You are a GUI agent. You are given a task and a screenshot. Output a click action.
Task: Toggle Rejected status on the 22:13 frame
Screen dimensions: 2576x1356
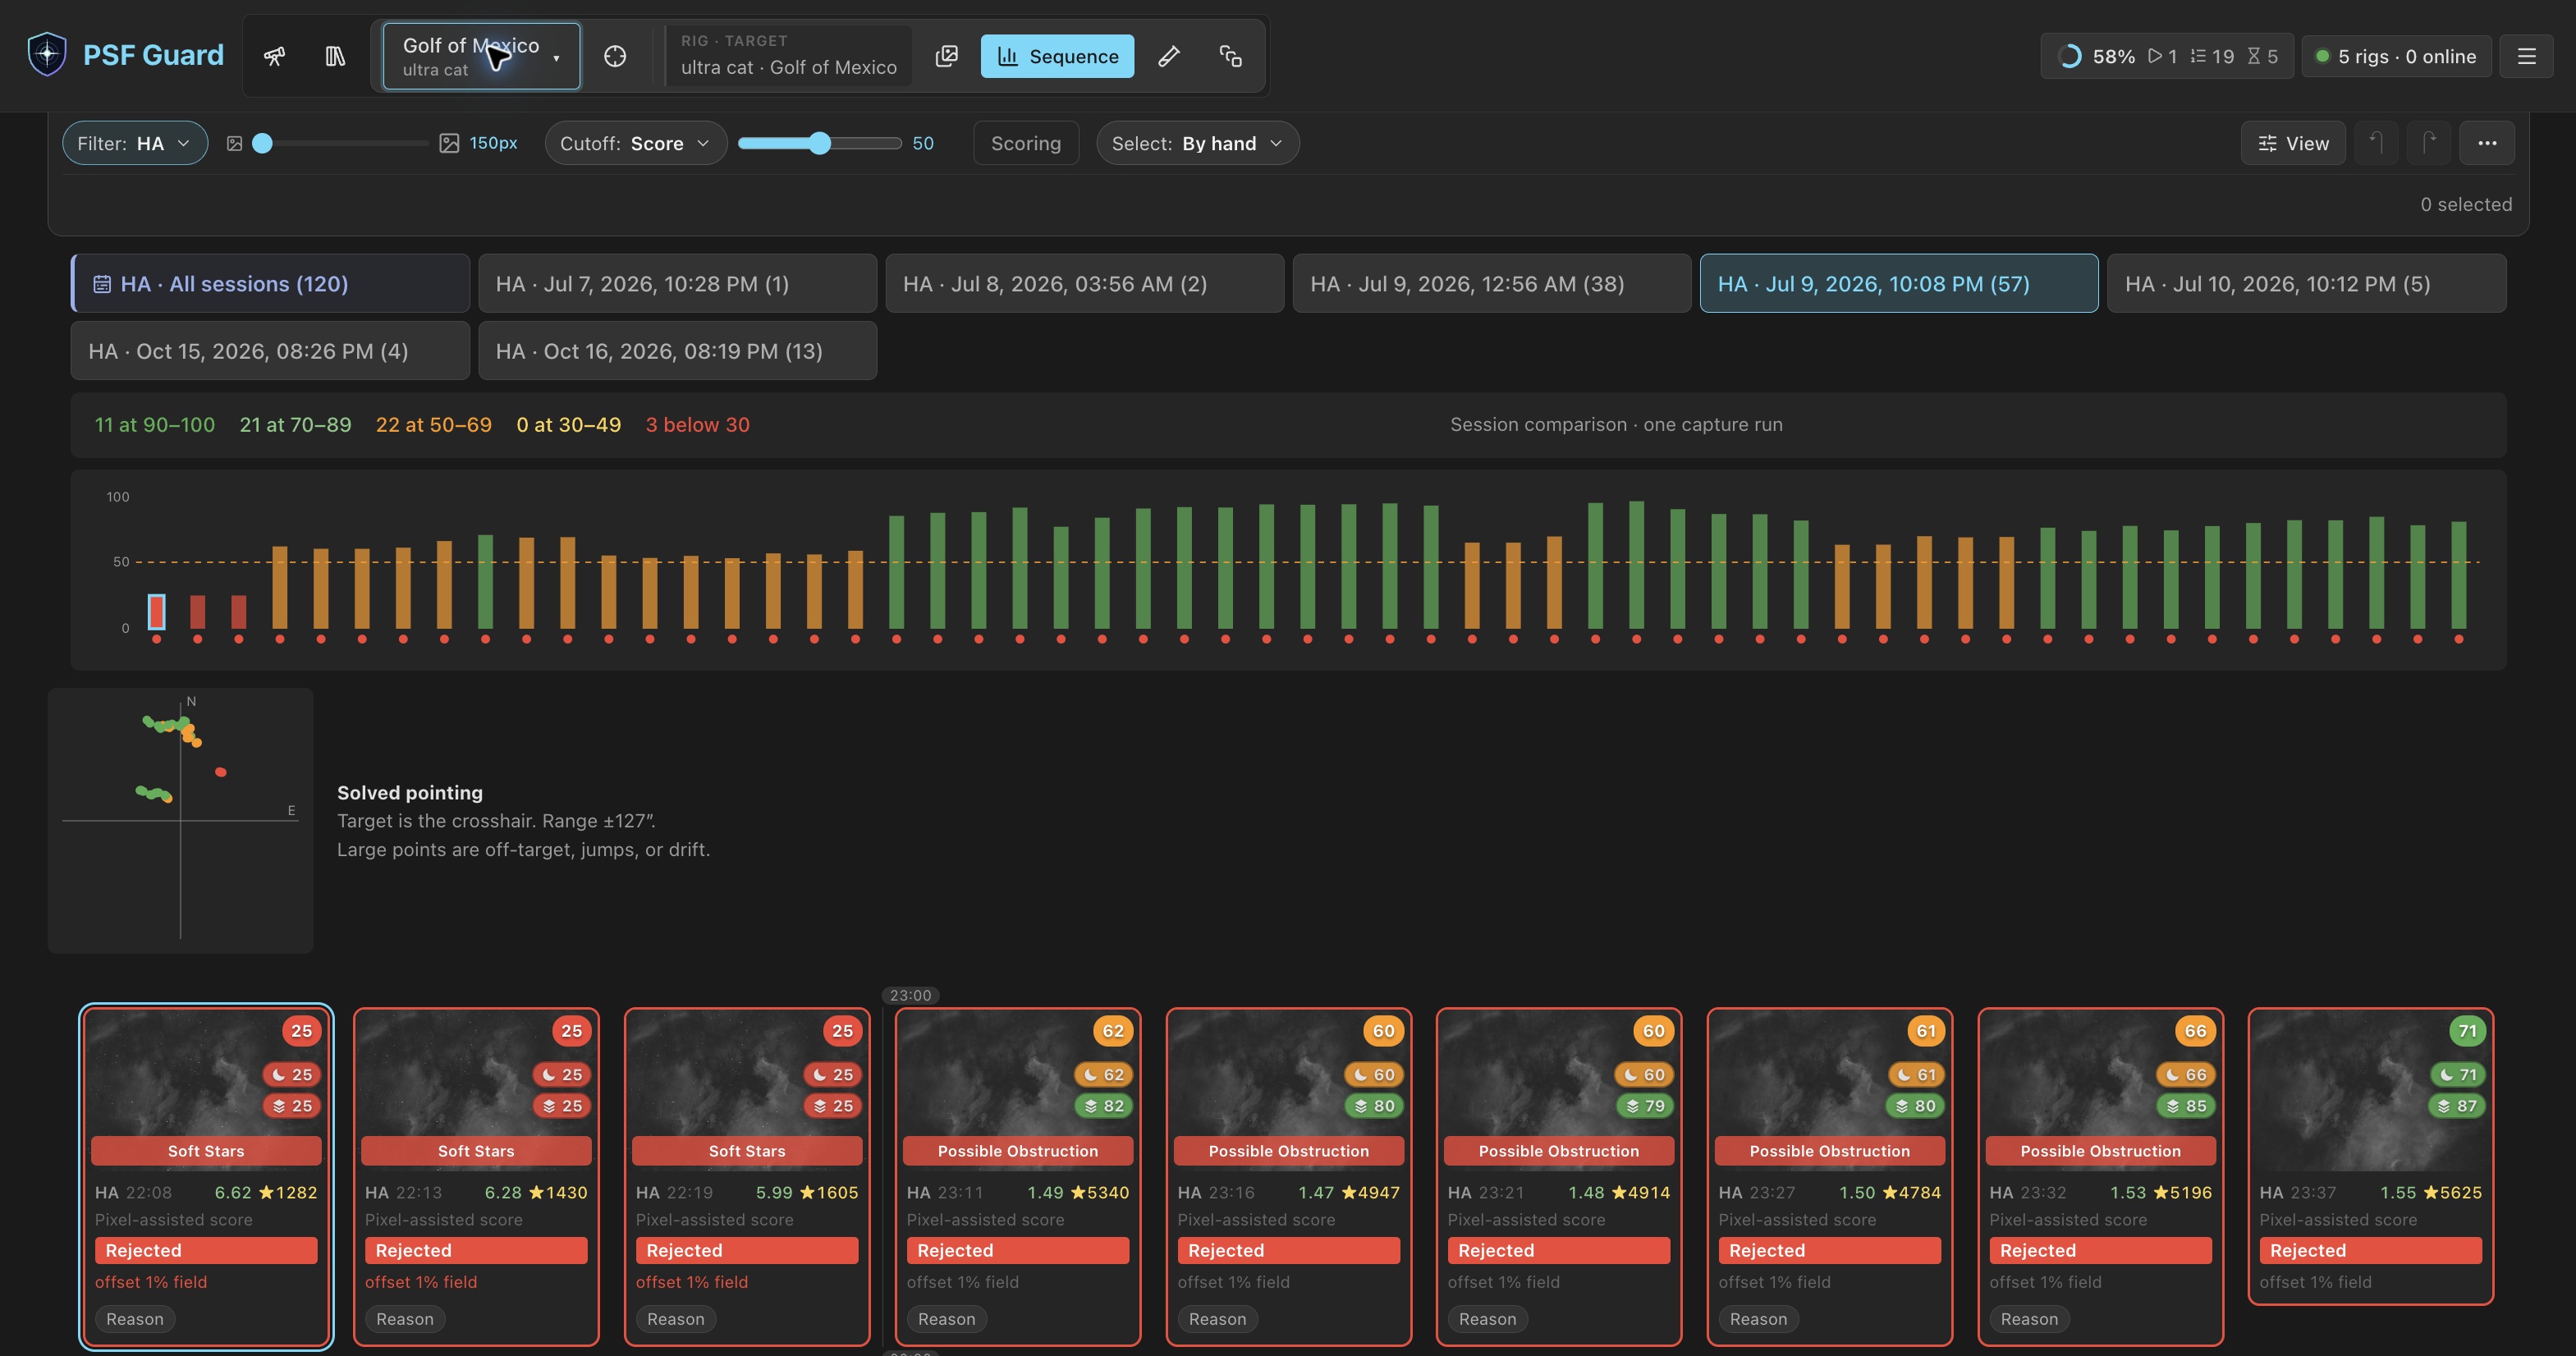[x=476, y=1250]
